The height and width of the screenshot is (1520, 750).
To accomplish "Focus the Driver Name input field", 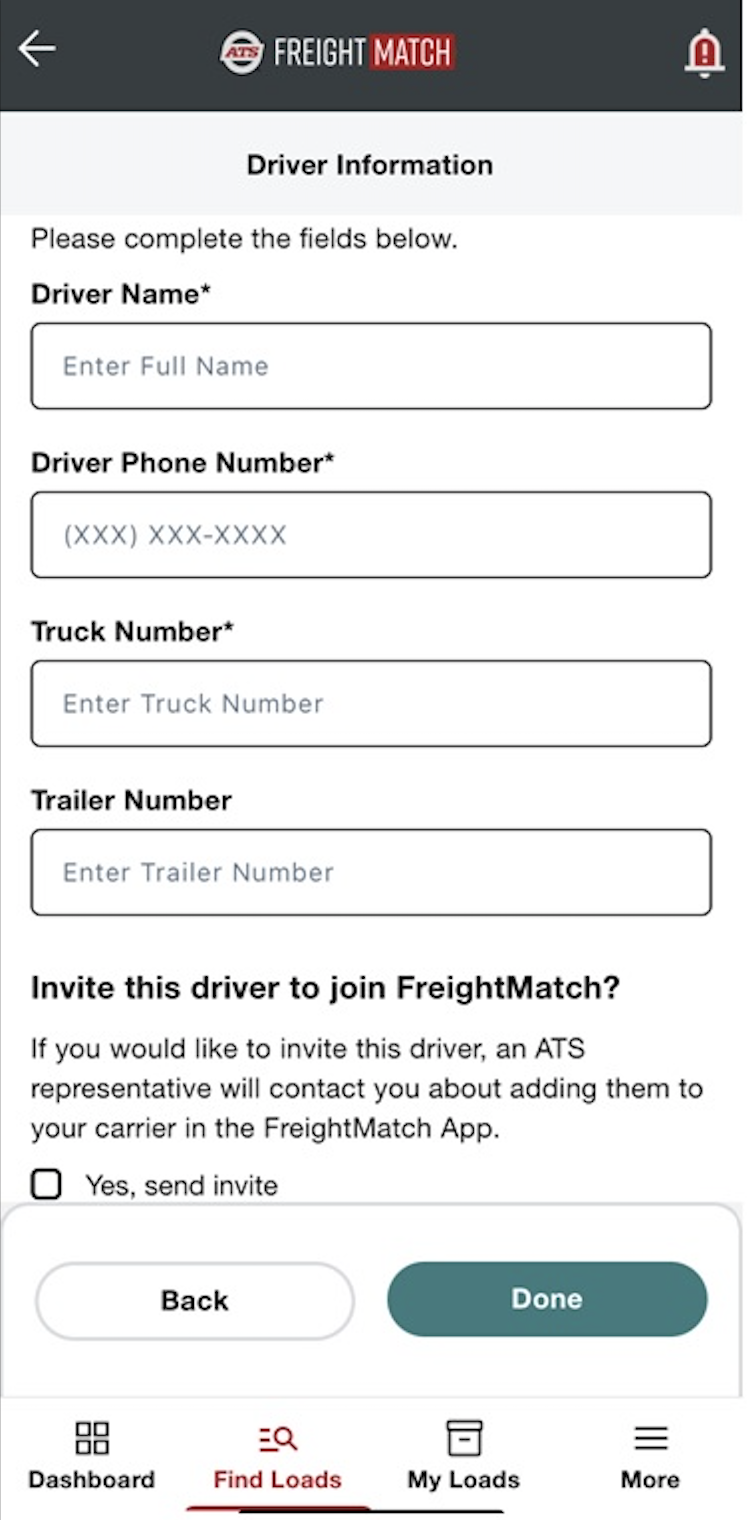I will pyautogui.click(x=371, y=366).
